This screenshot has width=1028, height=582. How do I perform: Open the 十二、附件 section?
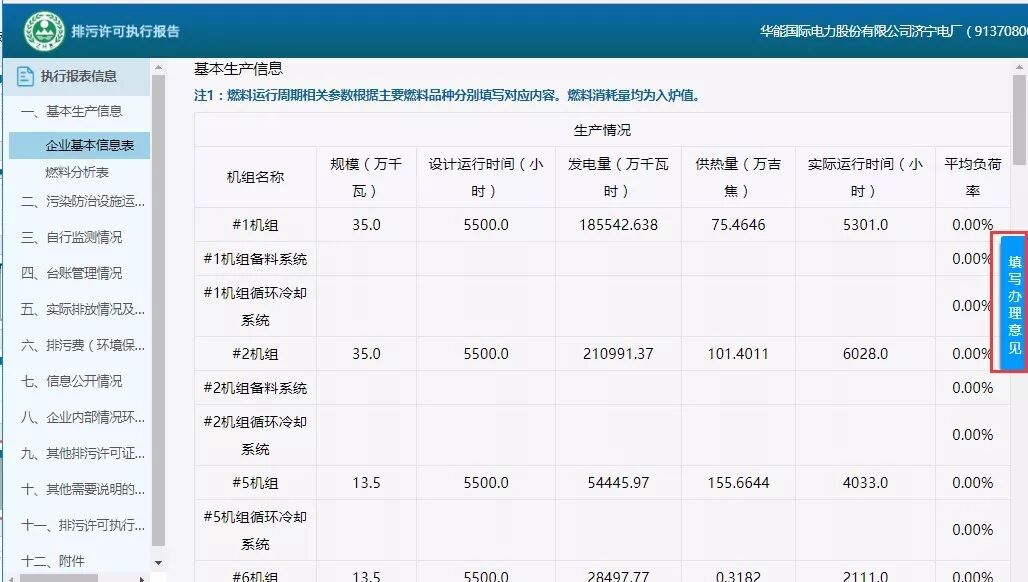pos(55,560)
